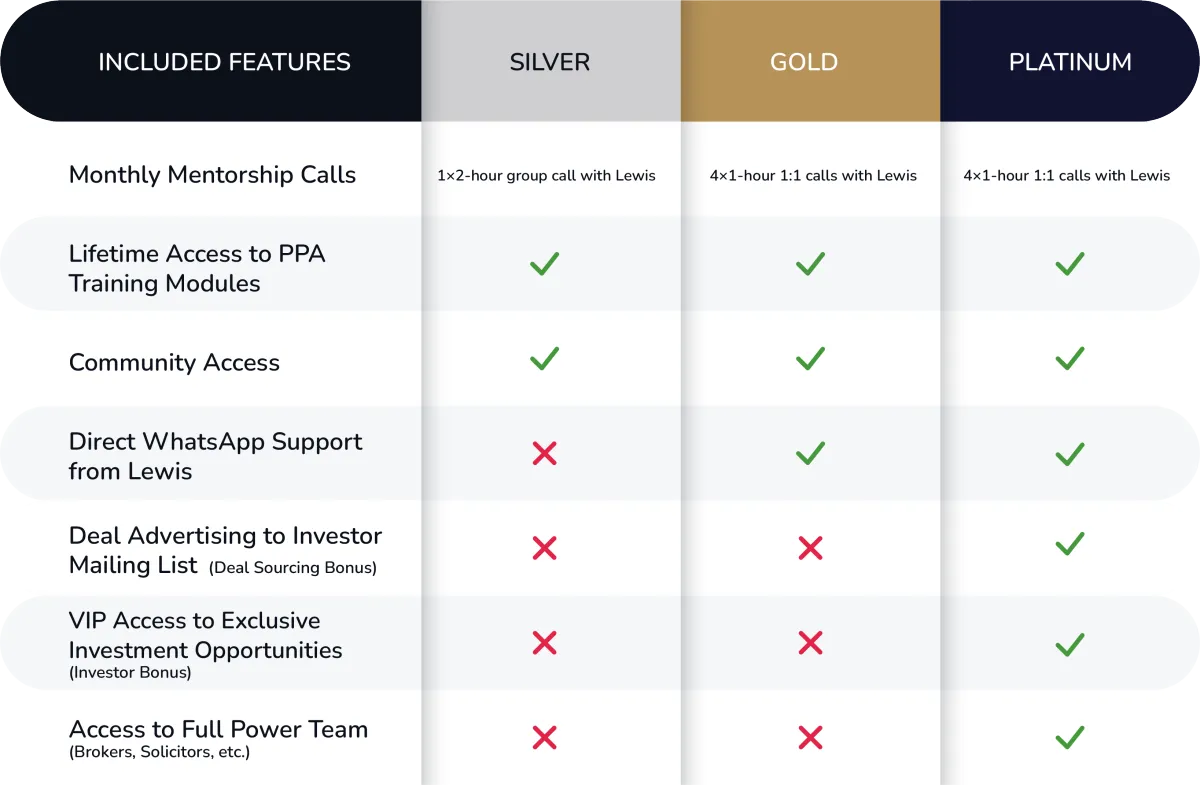Select the SILVER plan column header
The height and width of the screenshot is (785, 1200).
(551, 61)
